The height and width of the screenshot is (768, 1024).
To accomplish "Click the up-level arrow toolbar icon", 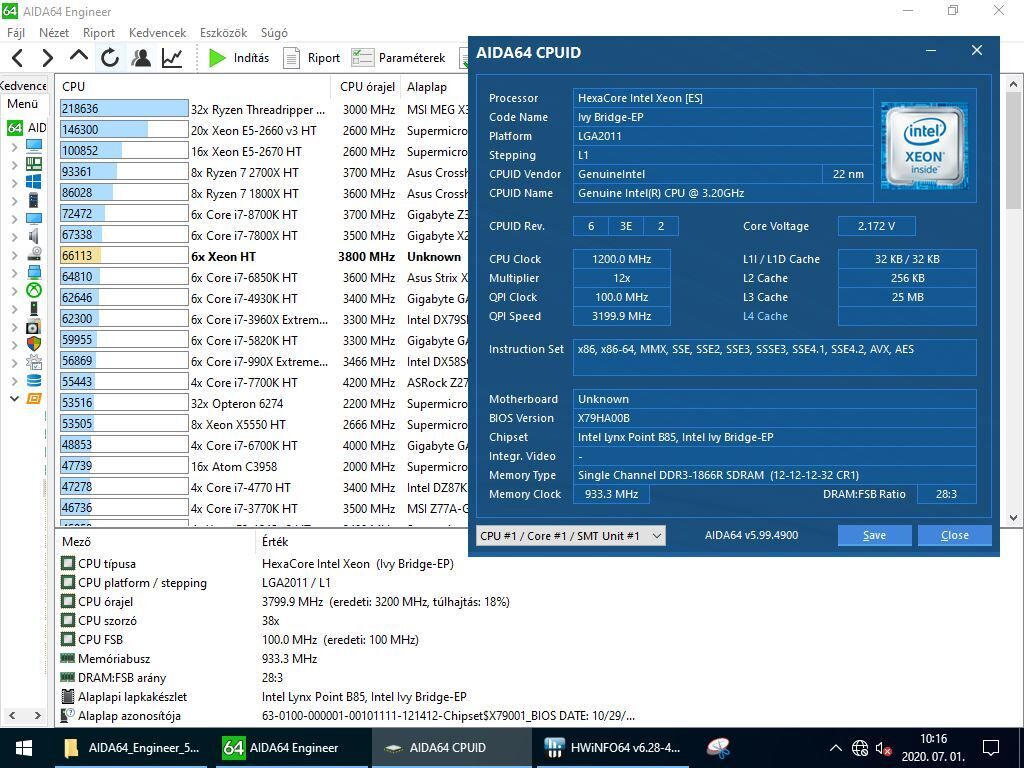I will [x=79, y=57].
